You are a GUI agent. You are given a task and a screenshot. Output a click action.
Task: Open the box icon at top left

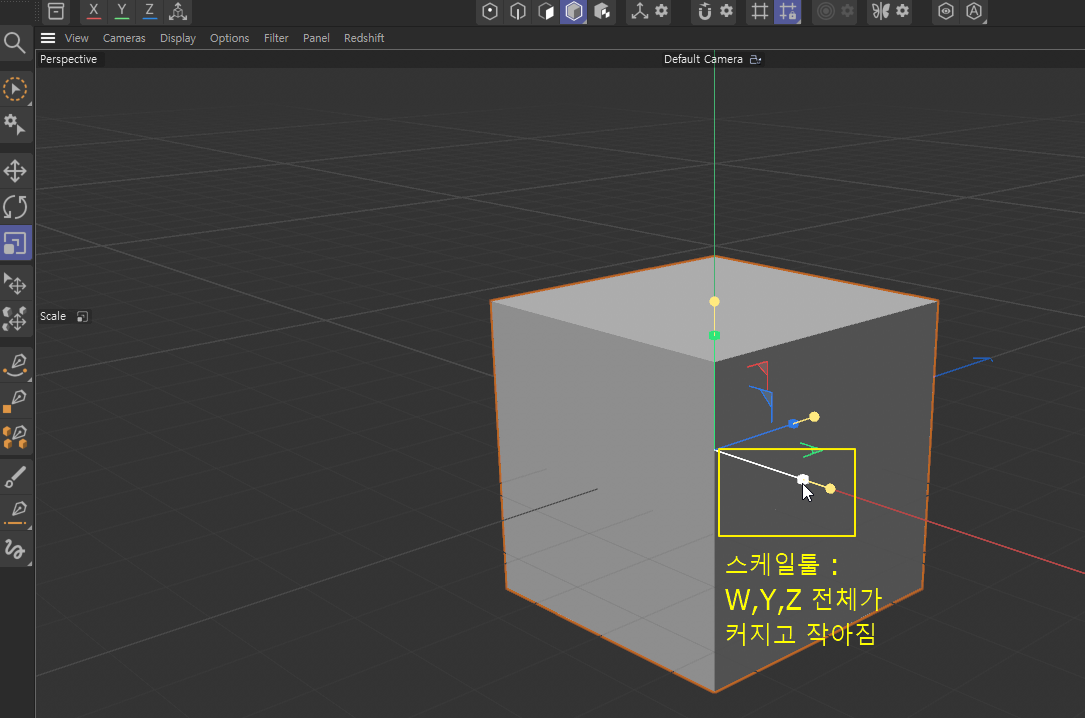(x=56, y=11)
